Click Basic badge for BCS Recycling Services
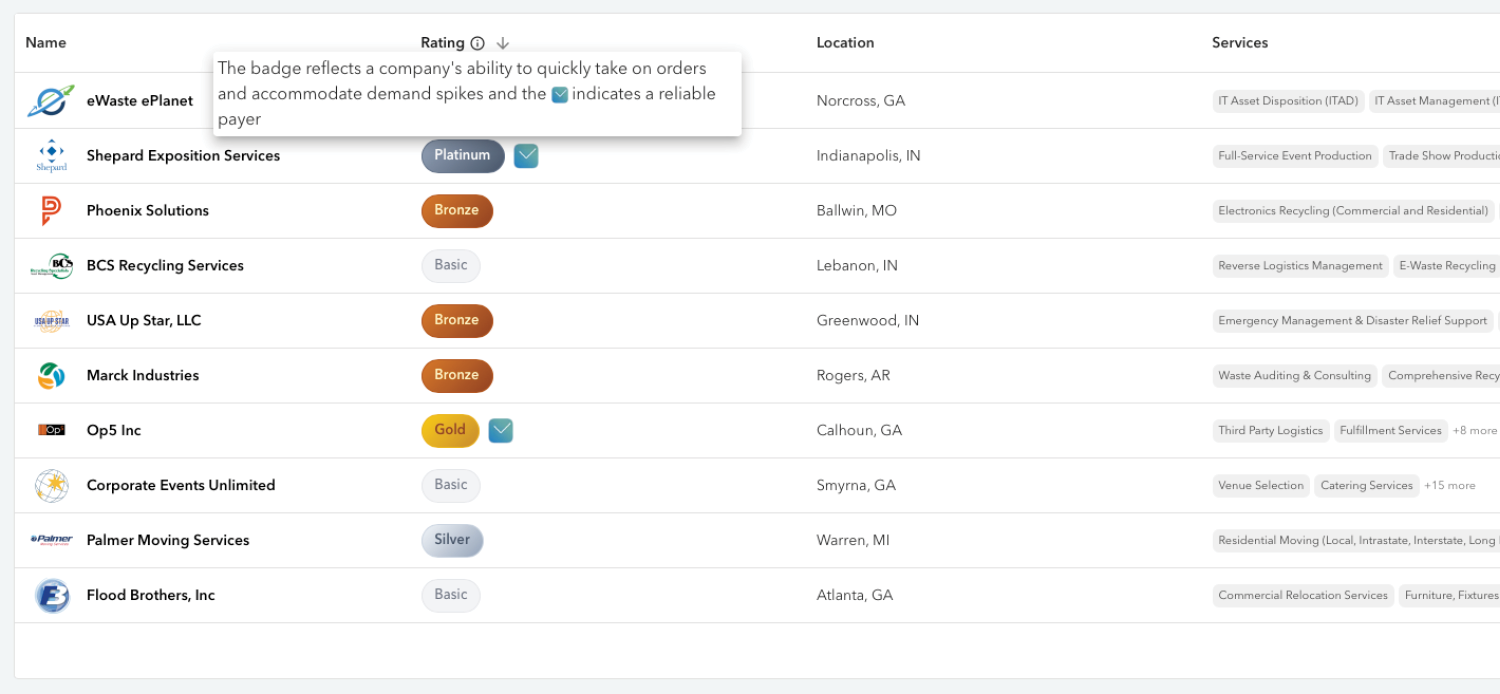Image resolution: width=1500 pixels, height=694 pixels. (451, 266)
